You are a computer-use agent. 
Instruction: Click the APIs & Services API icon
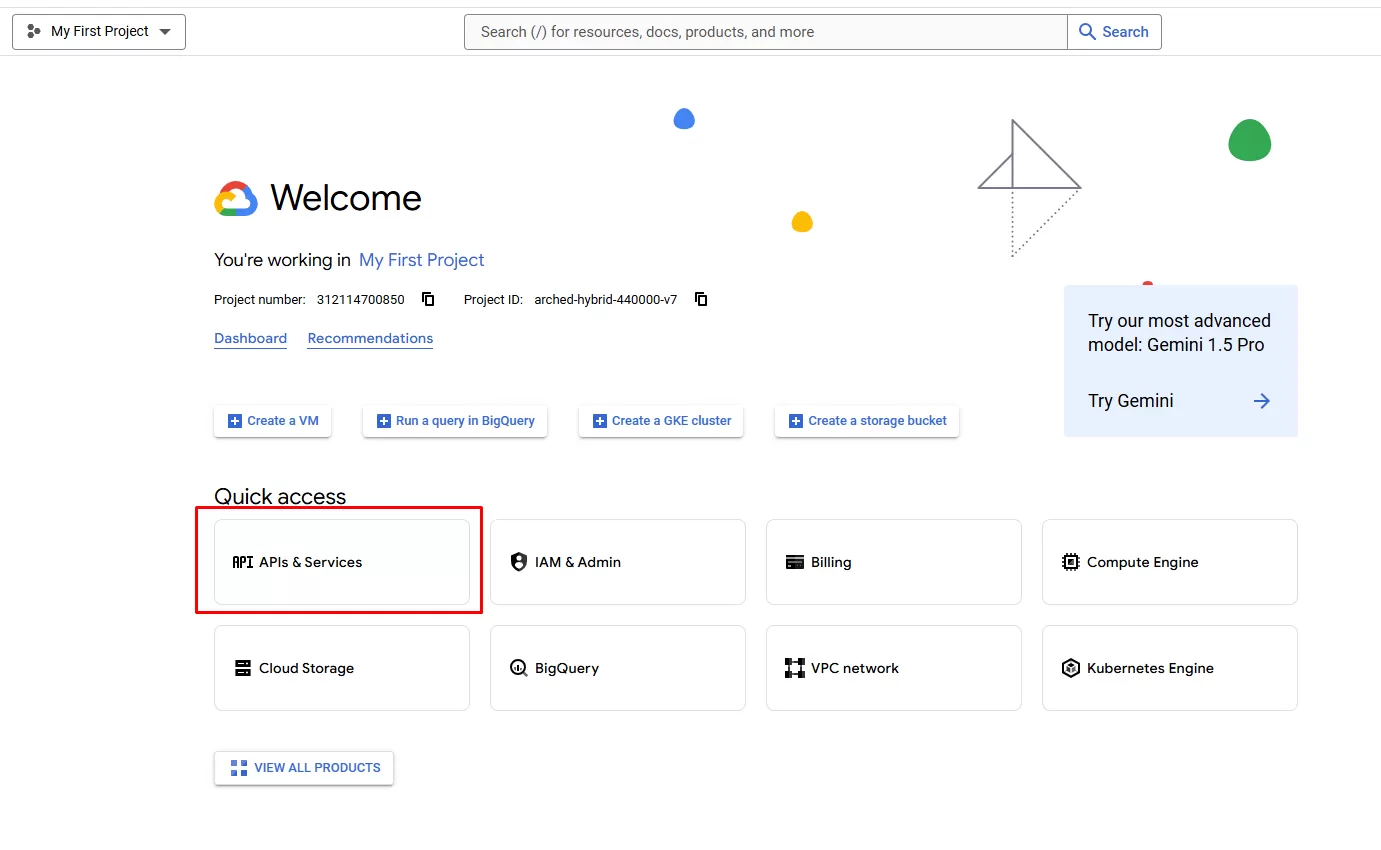point(242,562)
